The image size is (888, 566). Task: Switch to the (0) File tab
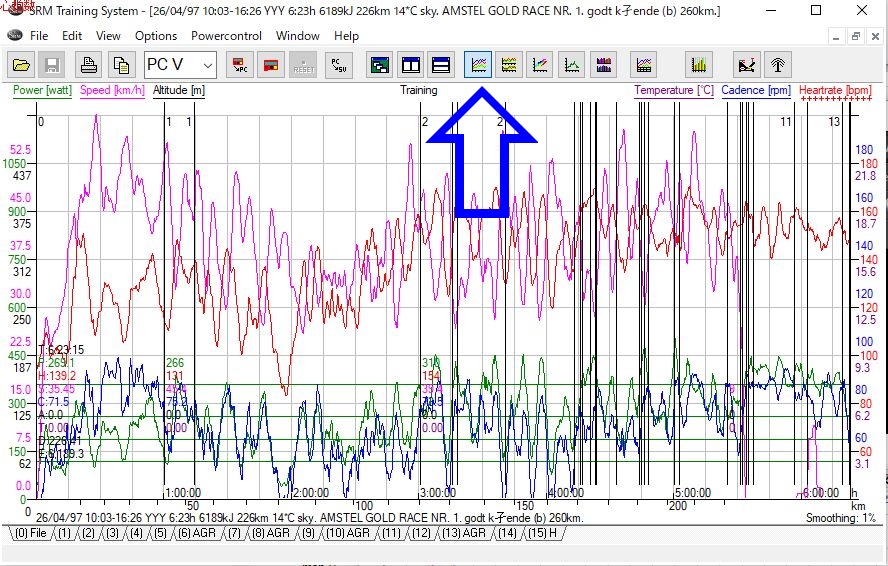point(31,533)
